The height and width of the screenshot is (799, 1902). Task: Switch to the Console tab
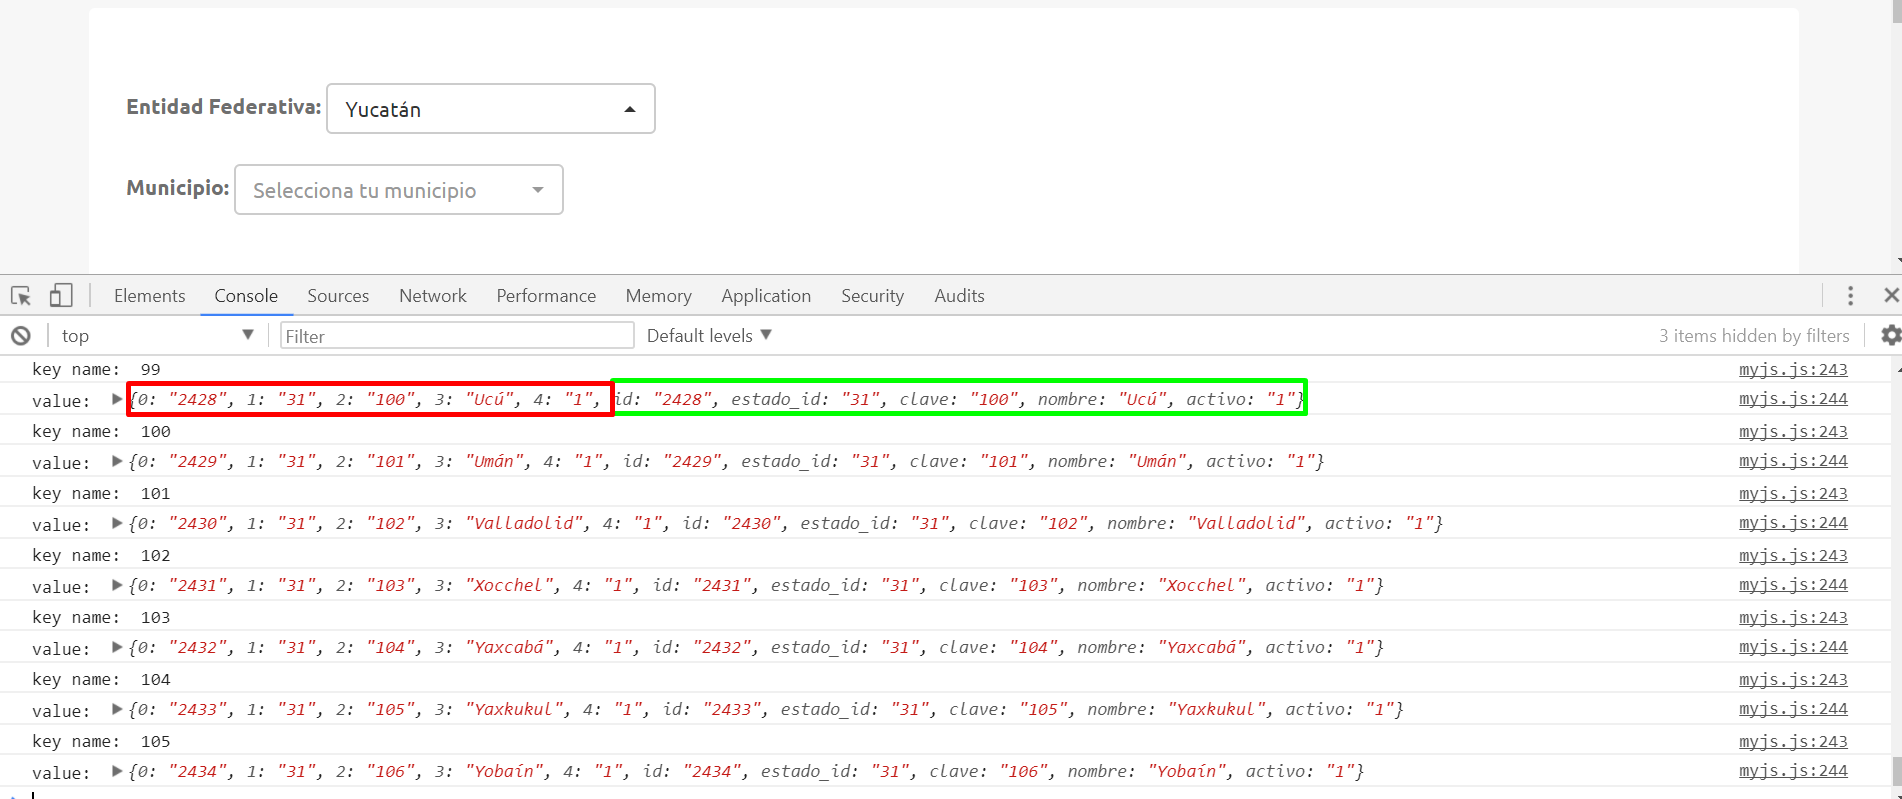[246, 296]
